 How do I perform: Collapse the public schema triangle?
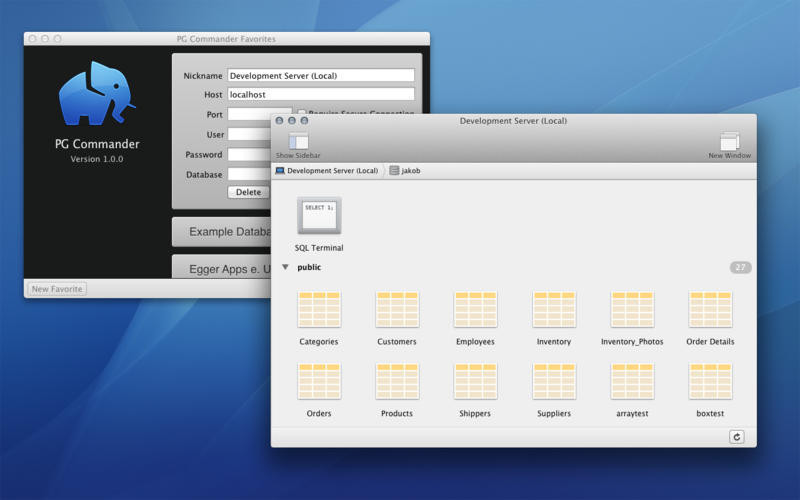tap(286, 267)
